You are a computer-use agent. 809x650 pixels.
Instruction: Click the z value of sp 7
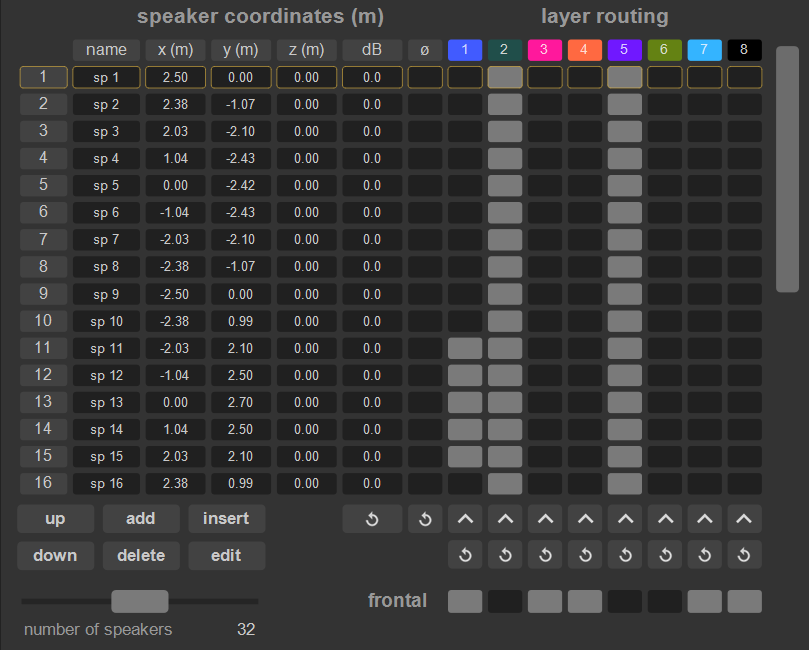coord(306,240)
